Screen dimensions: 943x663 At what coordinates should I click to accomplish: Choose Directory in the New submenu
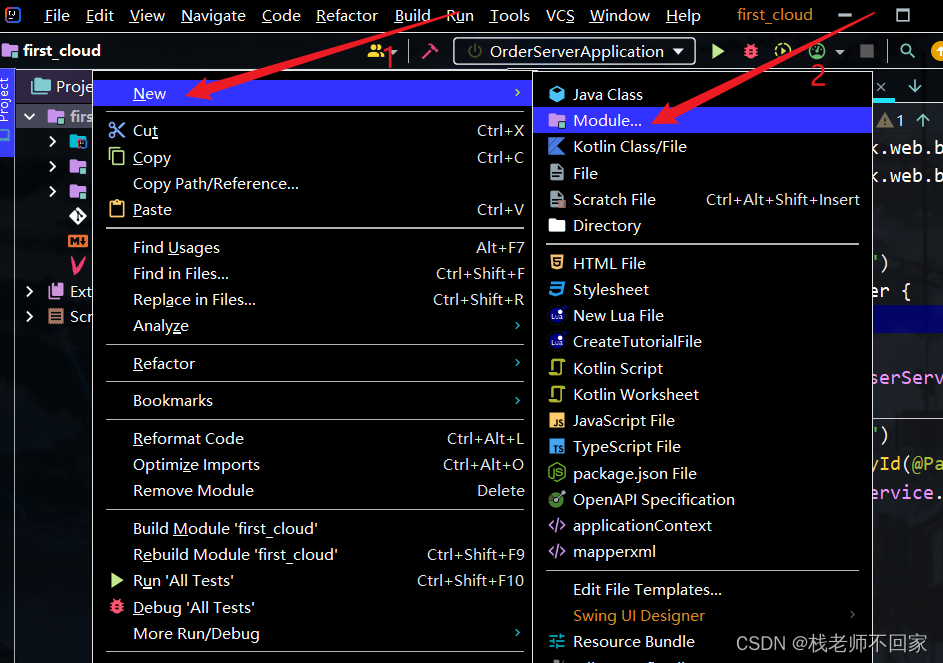702,226
